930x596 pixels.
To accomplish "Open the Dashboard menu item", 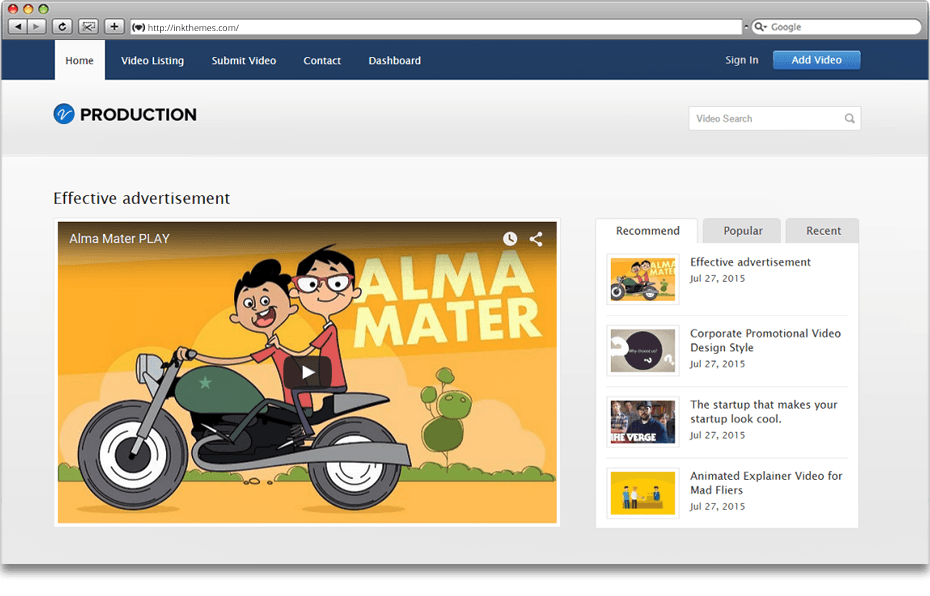I will coord(394,60).
